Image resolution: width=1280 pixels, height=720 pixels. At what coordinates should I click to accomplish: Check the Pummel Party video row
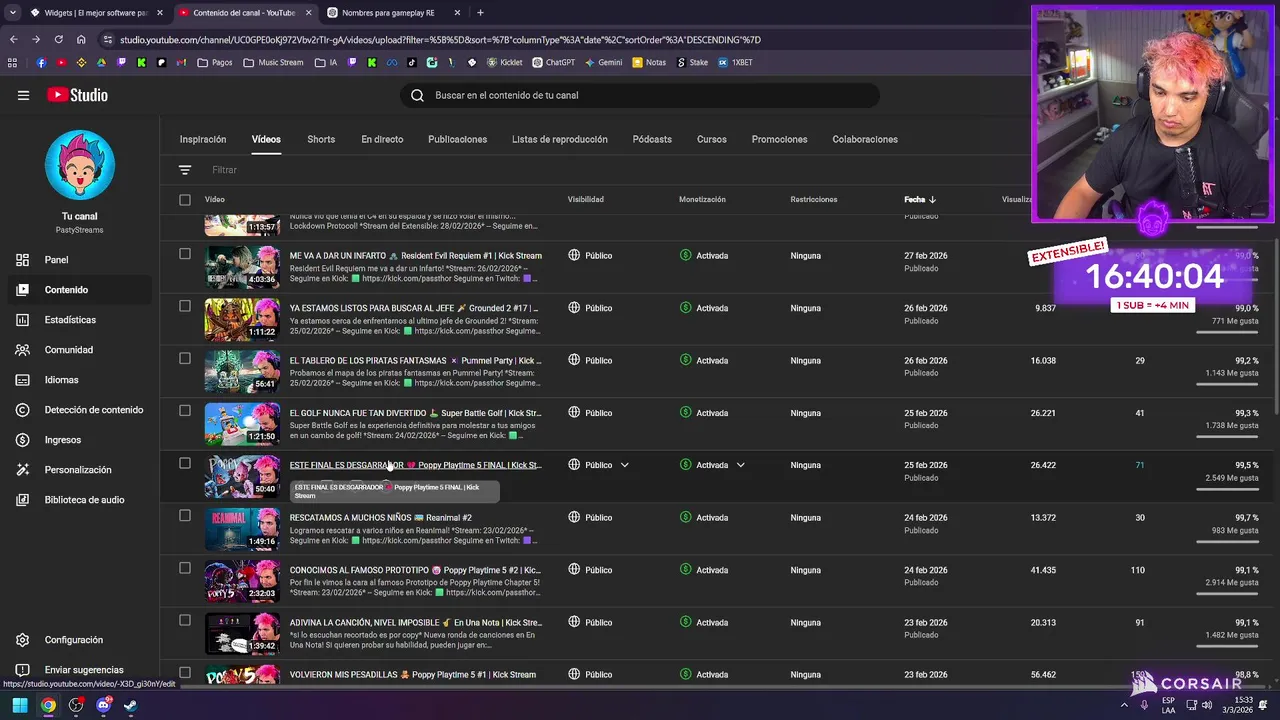tap(184, 358)
